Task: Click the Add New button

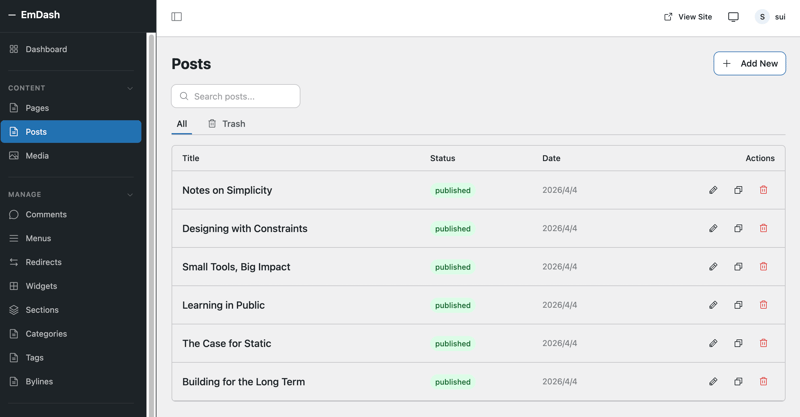Action: (749, 63)
